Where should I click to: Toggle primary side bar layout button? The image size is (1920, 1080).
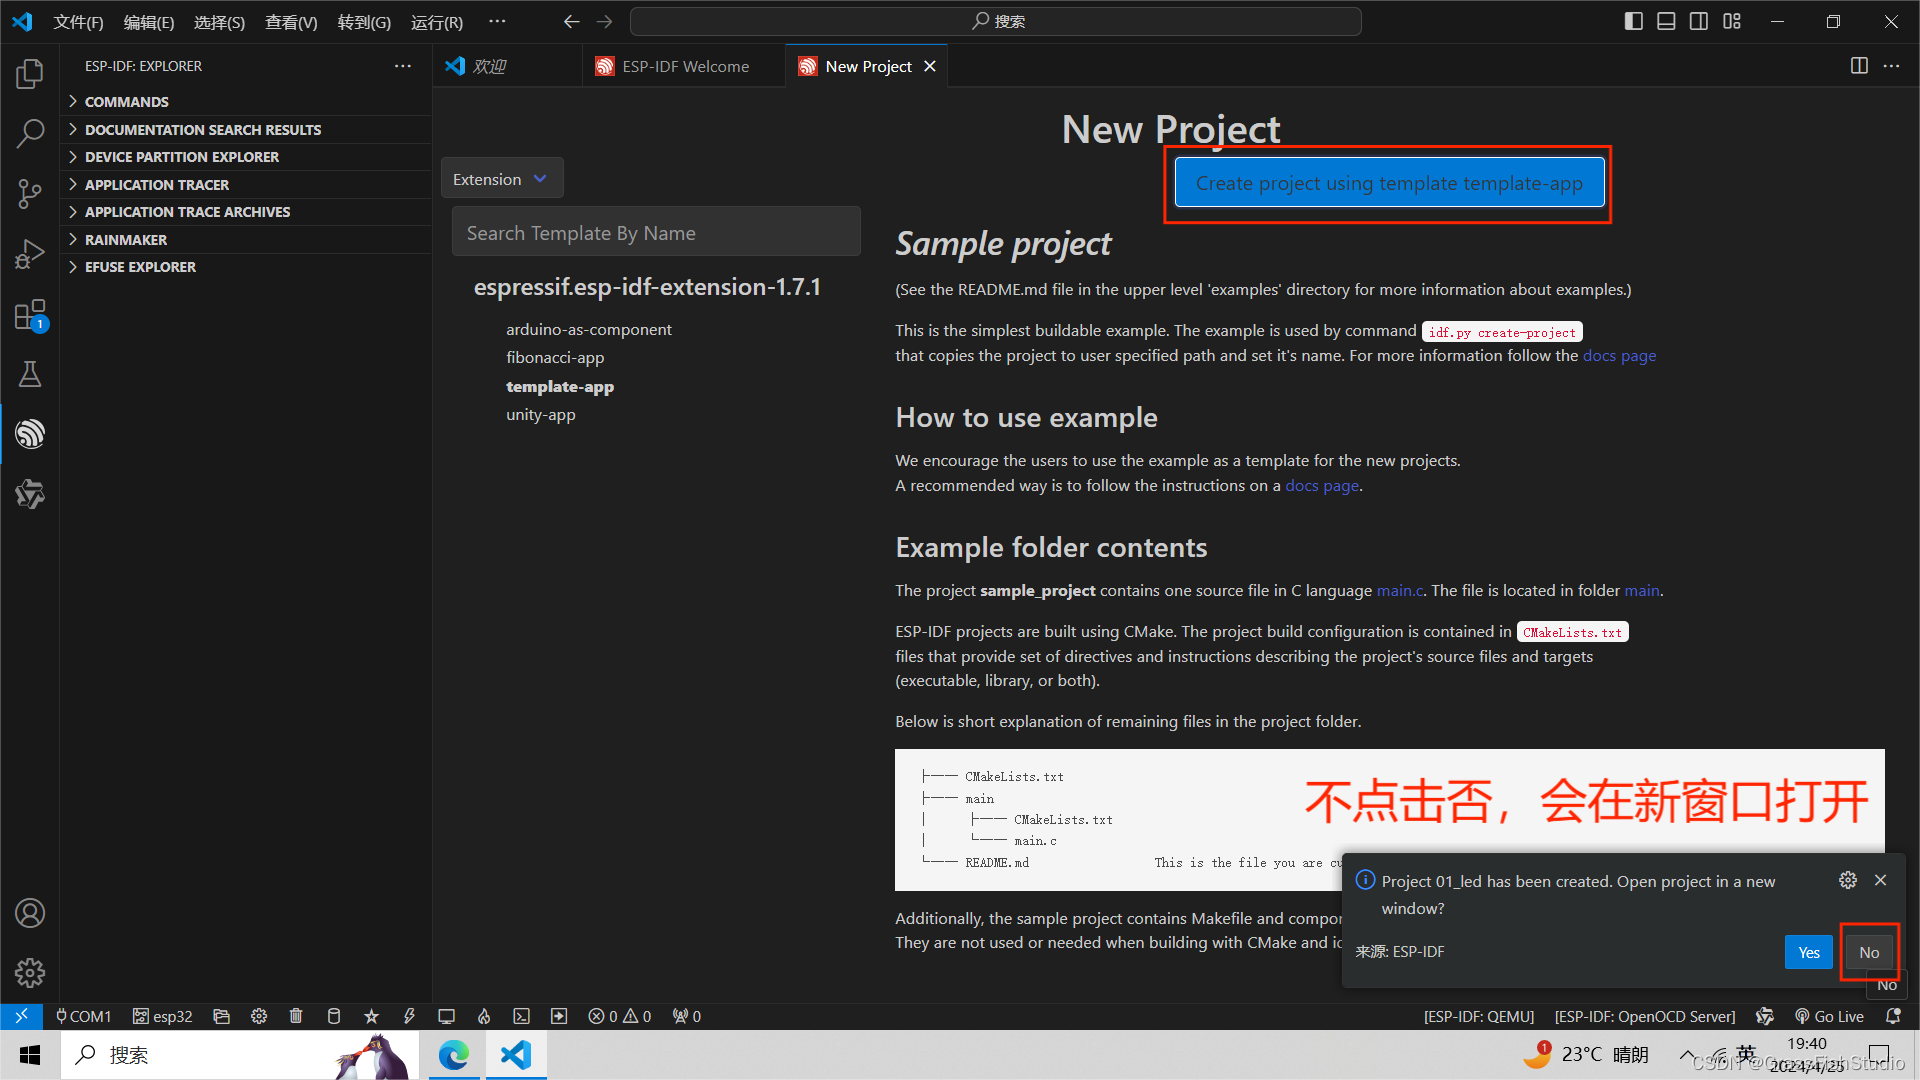(1634, 21)
